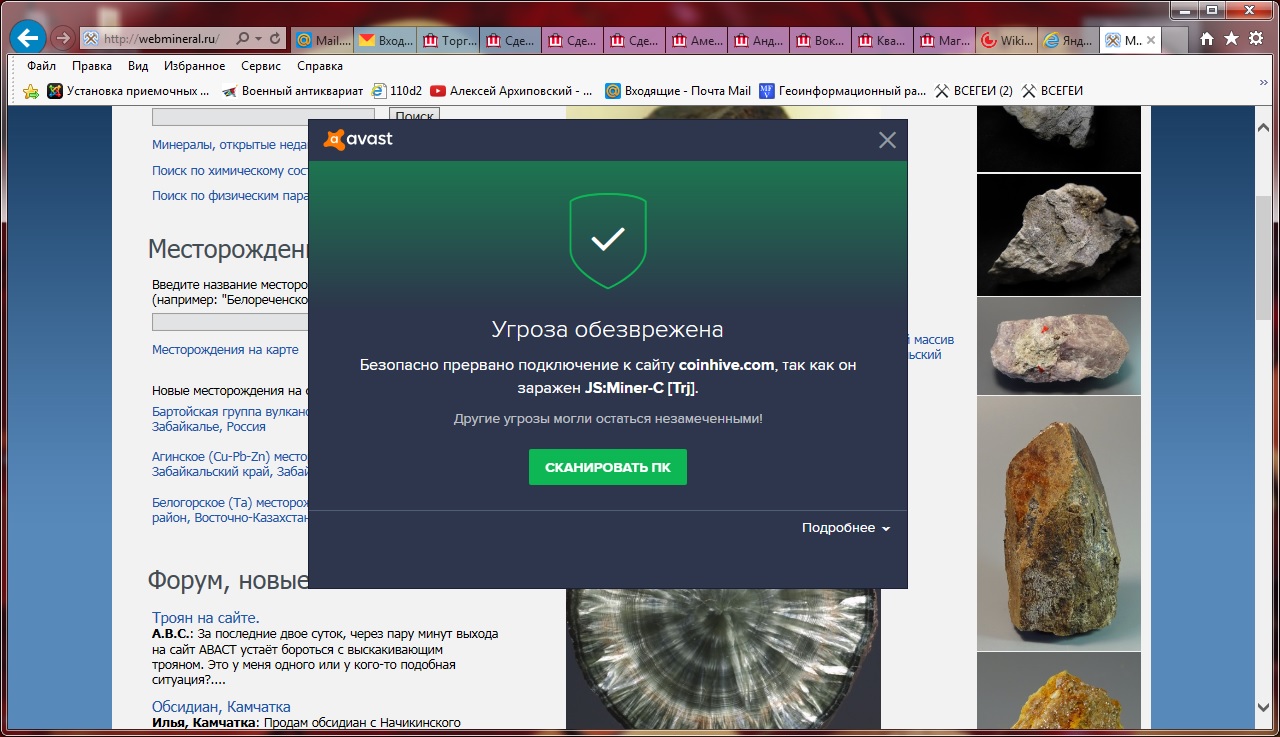Open the browser Home icon

1207,39
